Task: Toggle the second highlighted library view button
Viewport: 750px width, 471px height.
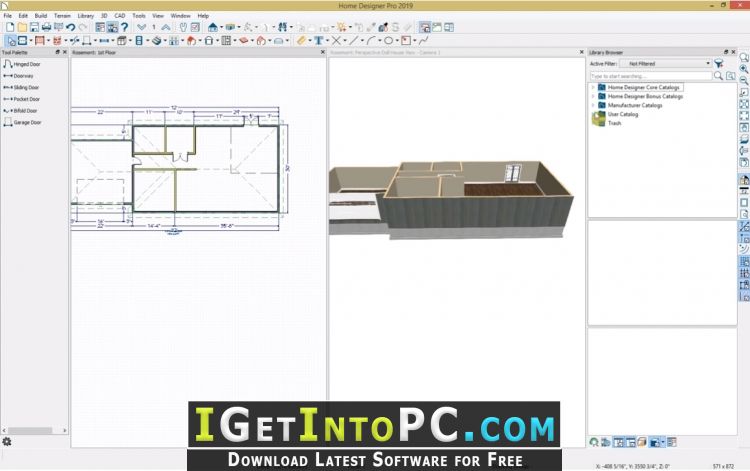Action: click(631, 442)
